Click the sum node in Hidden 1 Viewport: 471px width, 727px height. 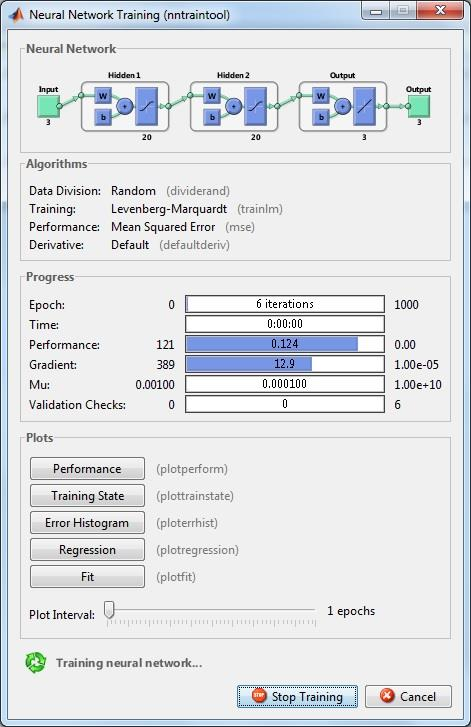pyautogui.click(x=124, y=107)
